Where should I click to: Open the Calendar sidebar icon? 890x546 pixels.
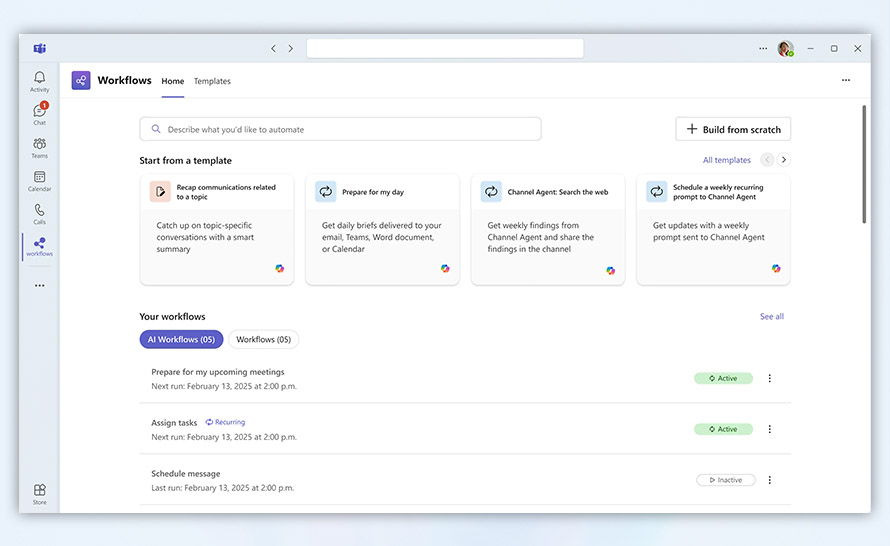point(39,180)
